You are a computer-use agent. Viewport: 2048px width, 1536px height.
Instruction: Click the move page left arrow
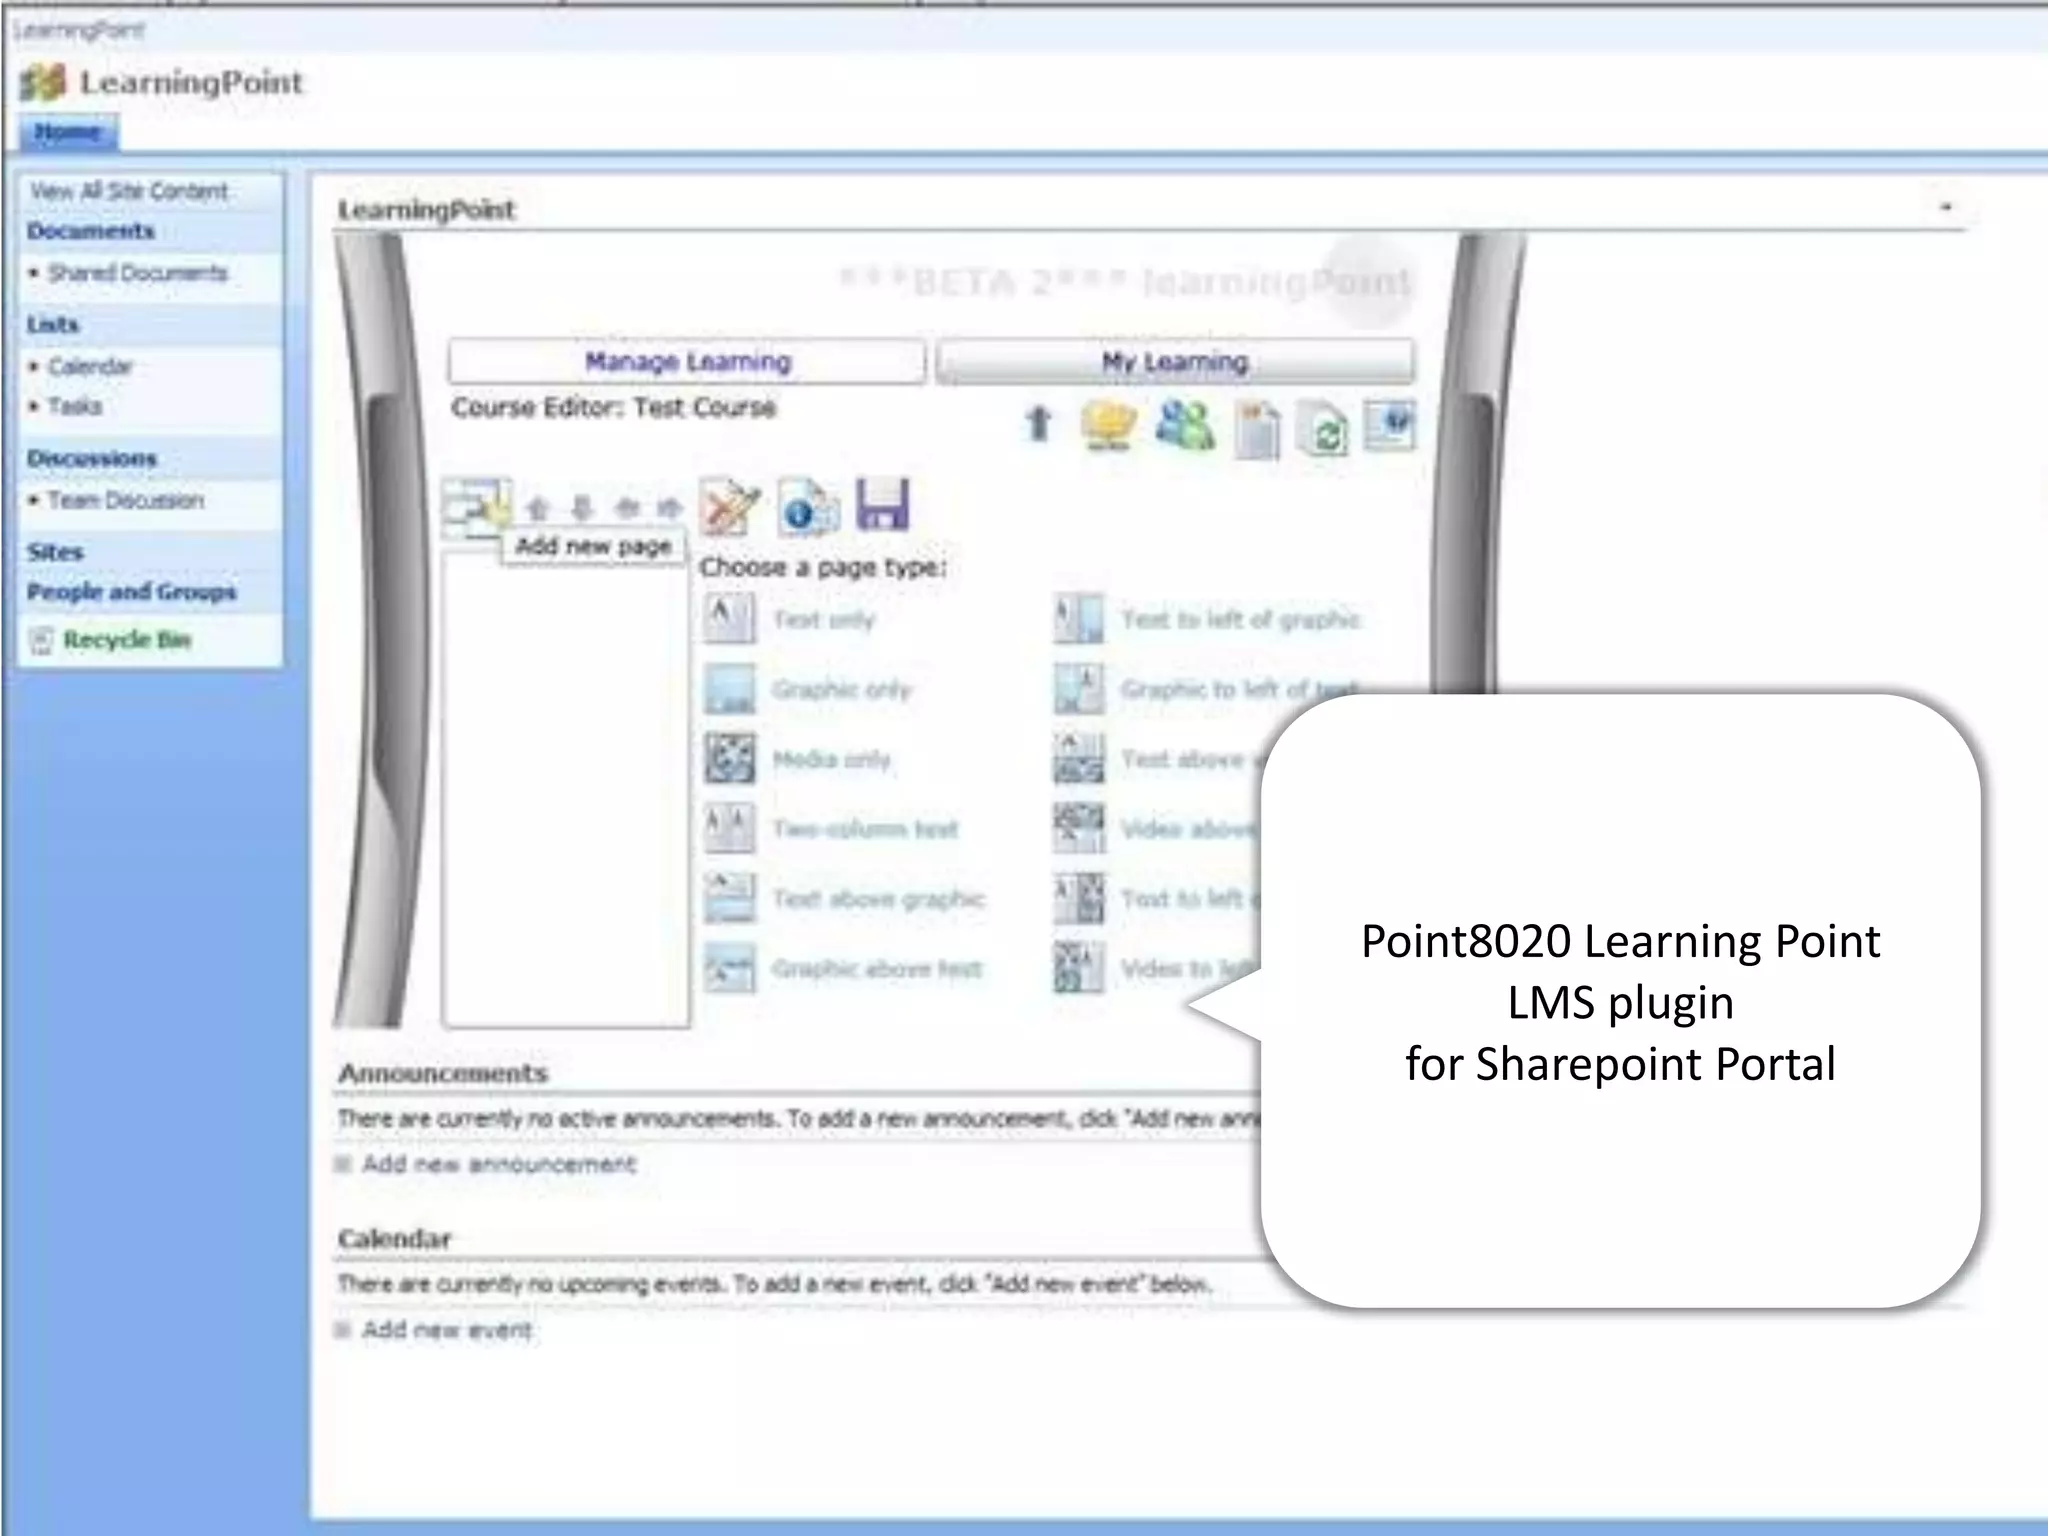(x=627, y=508)
